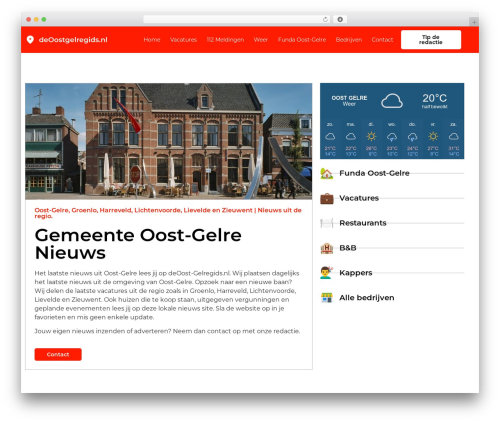Open the 112 Meldingen menu item

225,40
